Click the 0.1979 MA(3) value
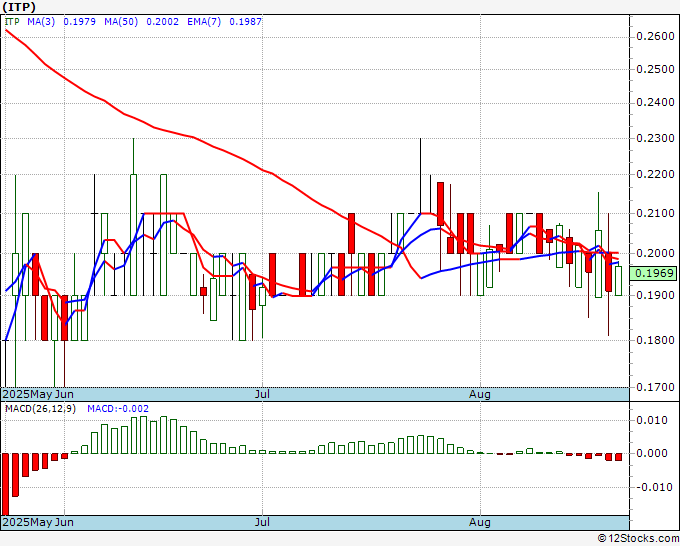Viewport: 680px width, 546px height. pos(79,22)
